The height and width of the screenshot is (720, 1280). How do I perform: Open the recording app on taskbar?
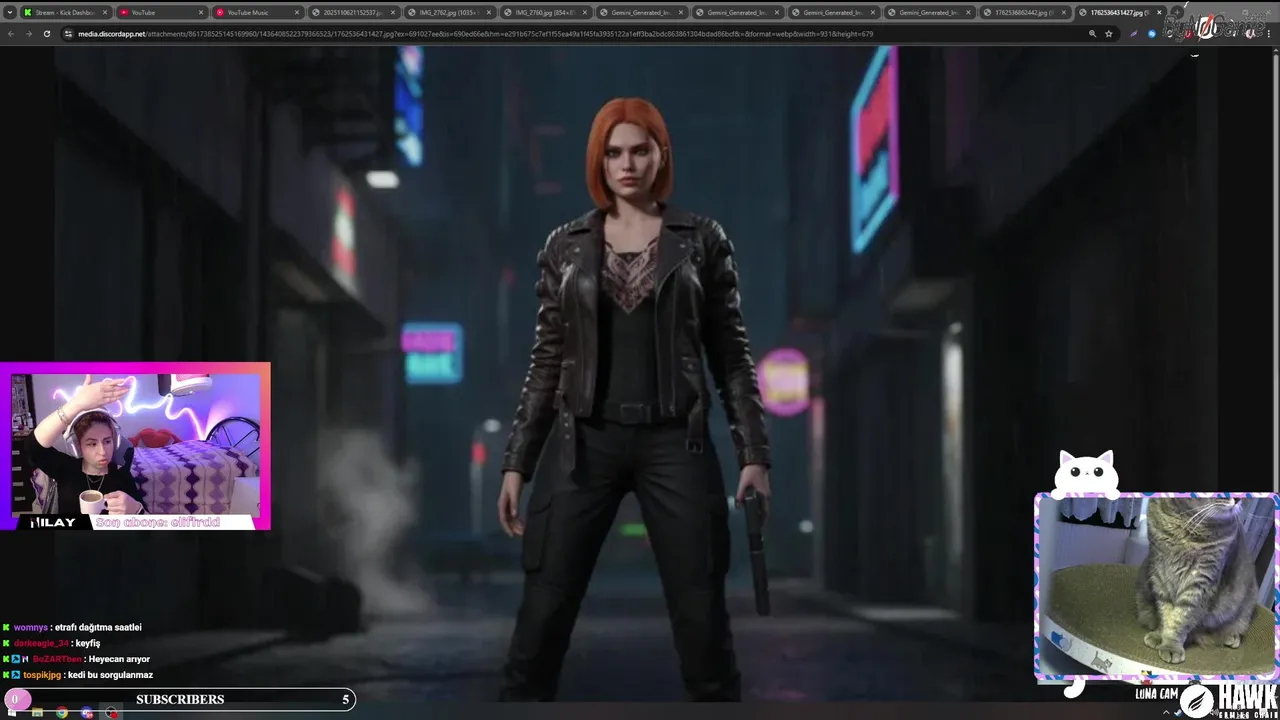tap(112, 713)
